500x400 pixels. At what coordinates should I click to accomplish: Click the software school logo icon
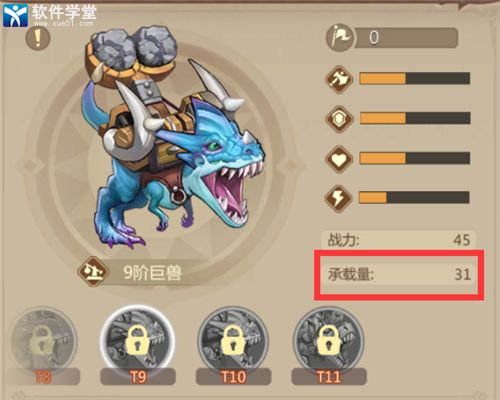(x=15, y=15)
